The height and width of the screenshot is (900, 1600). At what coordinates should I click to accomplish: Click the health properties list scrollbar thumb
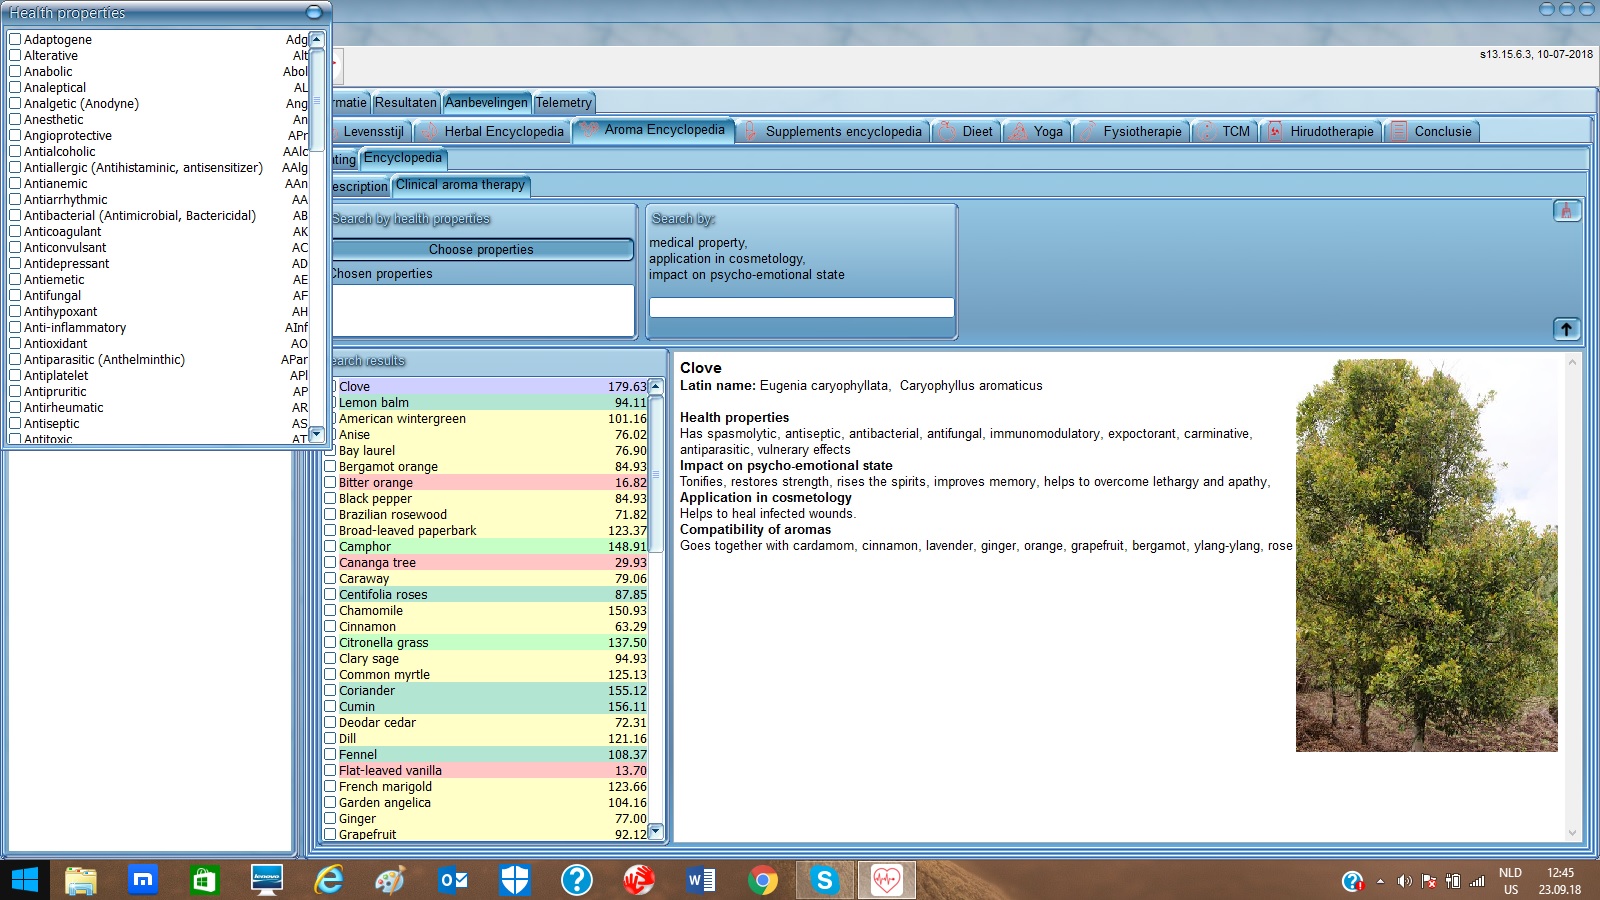pos(317,100)
